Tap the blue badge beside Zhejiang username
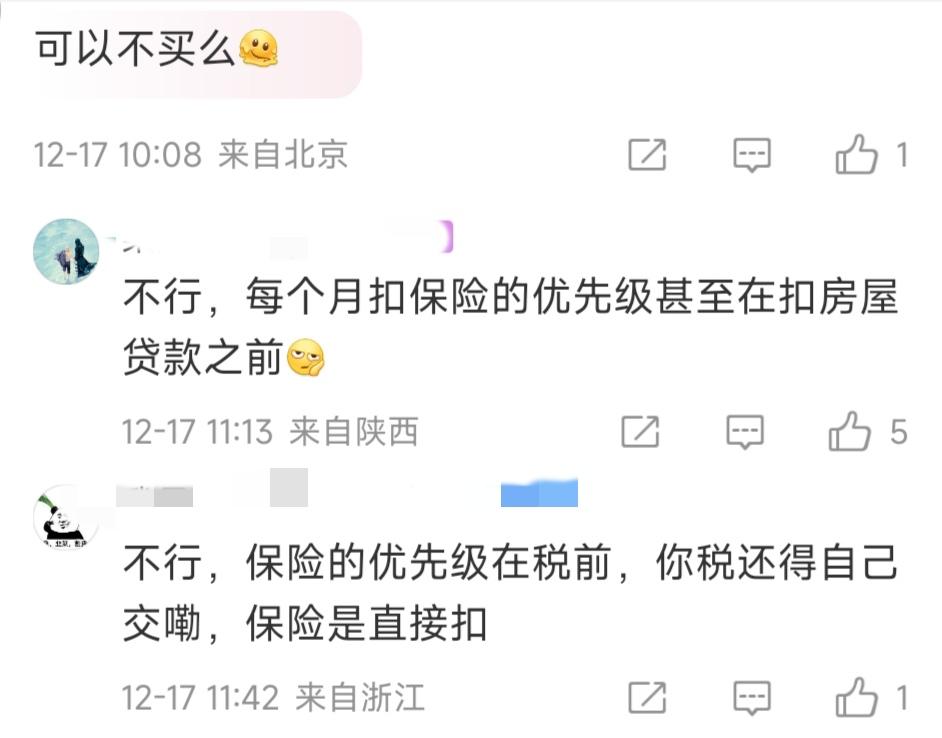This screenshot has width=942, height=738. point(539,492)
